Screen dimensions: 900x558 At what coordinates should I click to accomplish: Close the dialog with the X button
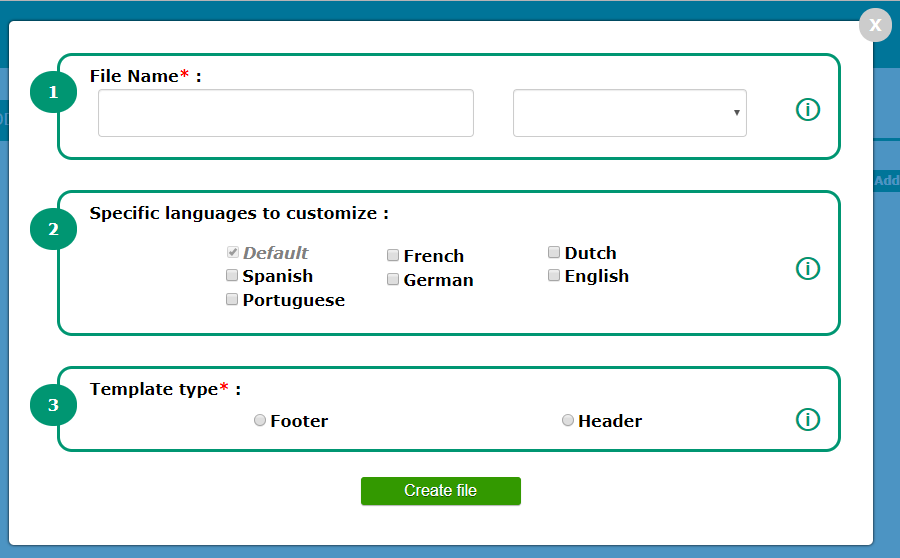pyautogui.click(x=875, y=25)
